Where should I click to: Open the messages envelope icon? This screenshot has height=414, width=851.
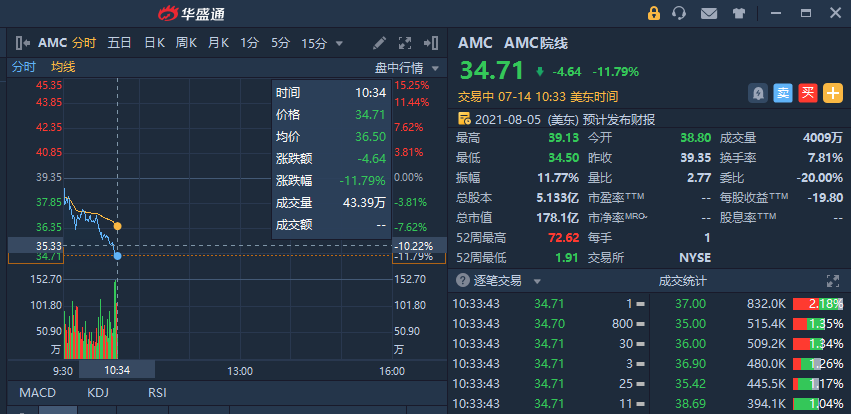tap(709, 14)
